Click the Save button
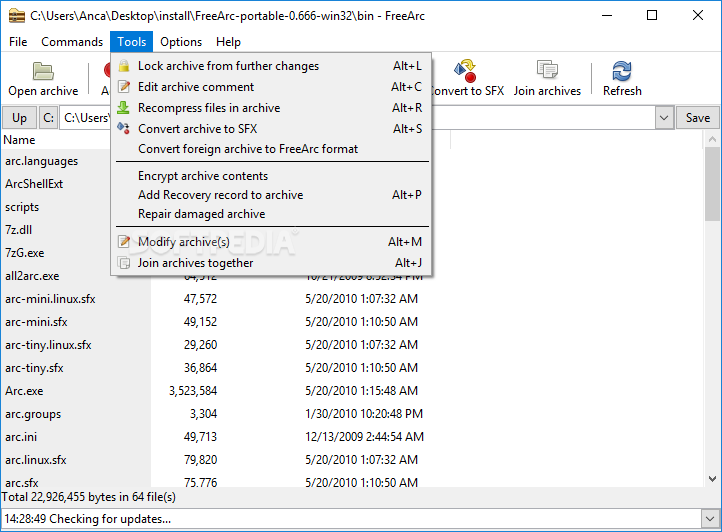Screen dimensions: 722x532 pos(697,118)
